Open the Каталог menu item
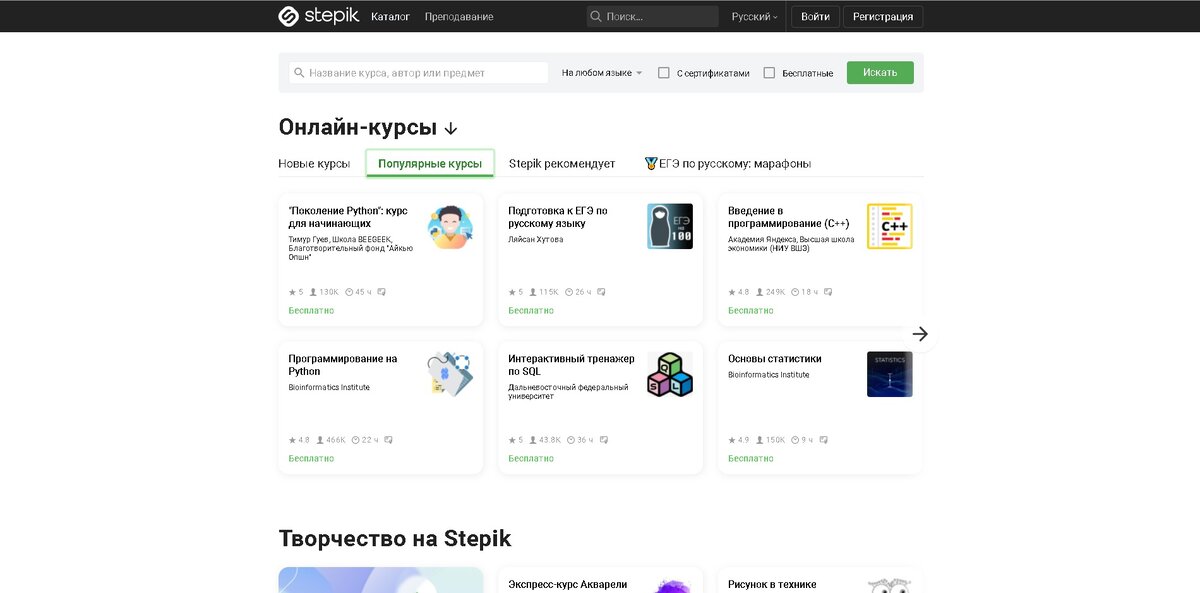 coord(390,17)
